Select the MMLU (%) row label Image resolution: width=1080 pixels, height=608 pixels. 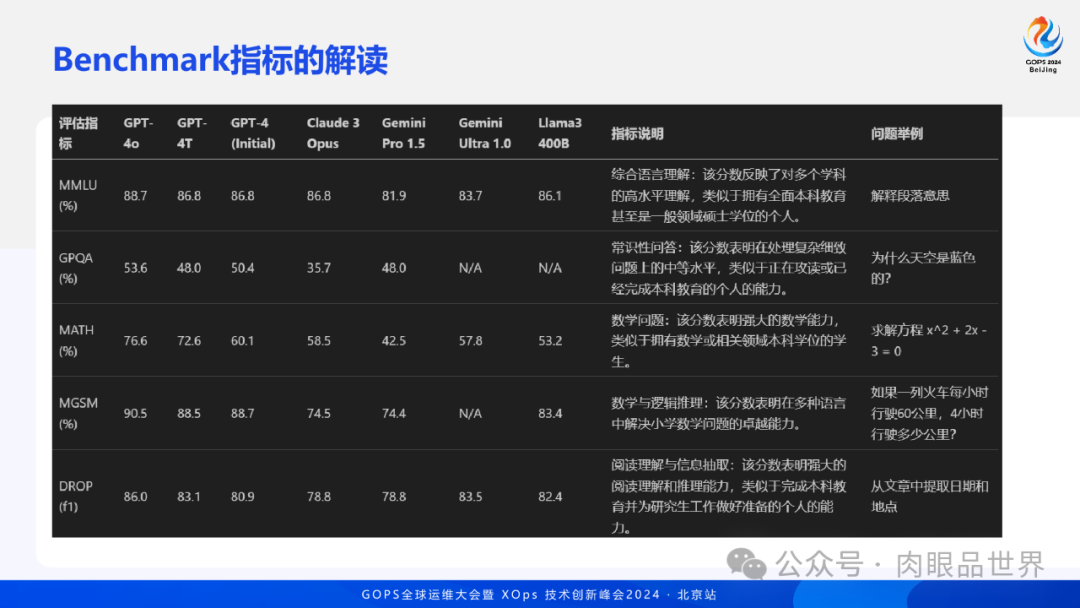point(78,196)
